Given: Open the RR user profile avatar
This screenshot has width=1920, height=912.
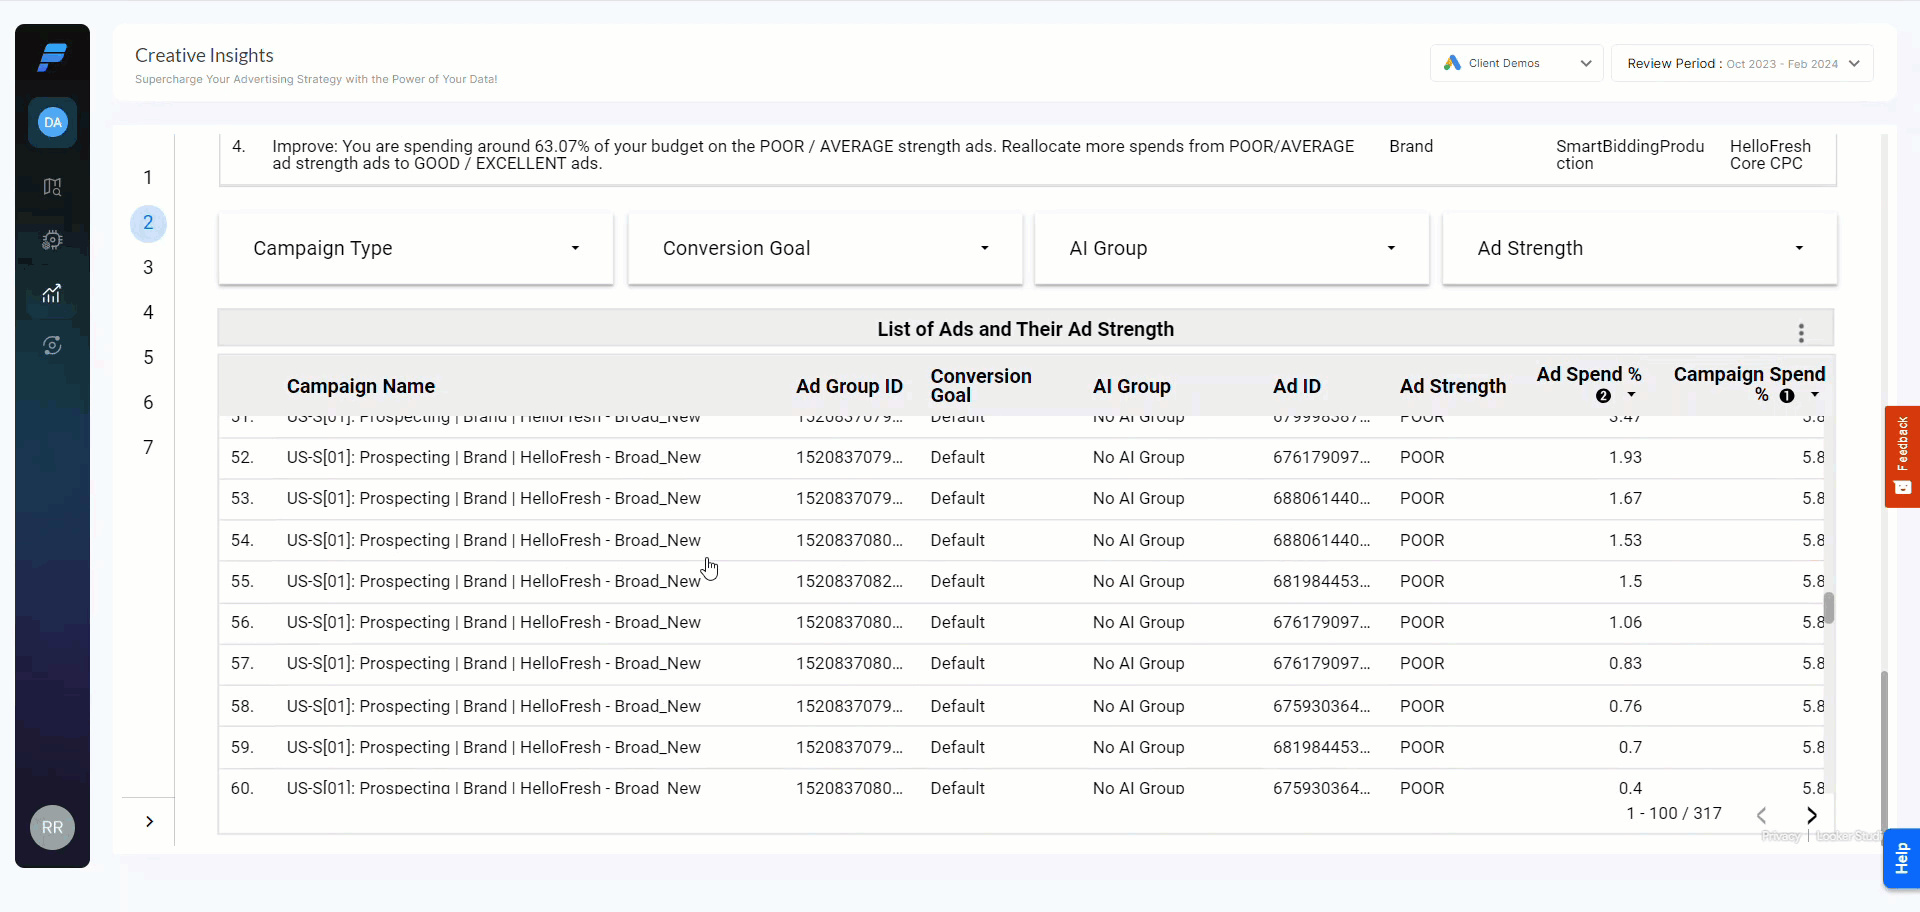Looking at the screenshot, I should (x=52, y=827).
